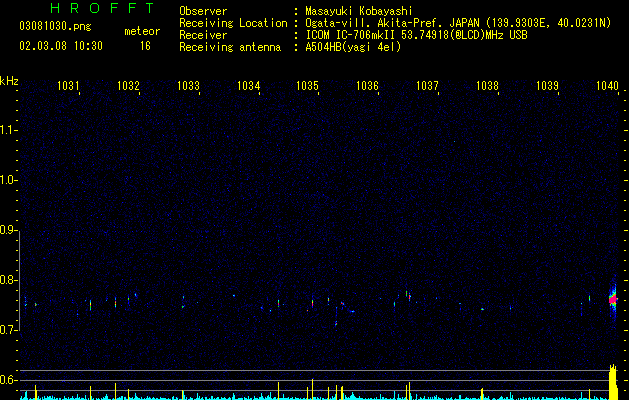Screen dimensions: 629x400
Task: Select the Ogata-vill. Akita-Pref. JAPAN location text
Action: pyautogui.click(x=458, y=23)
